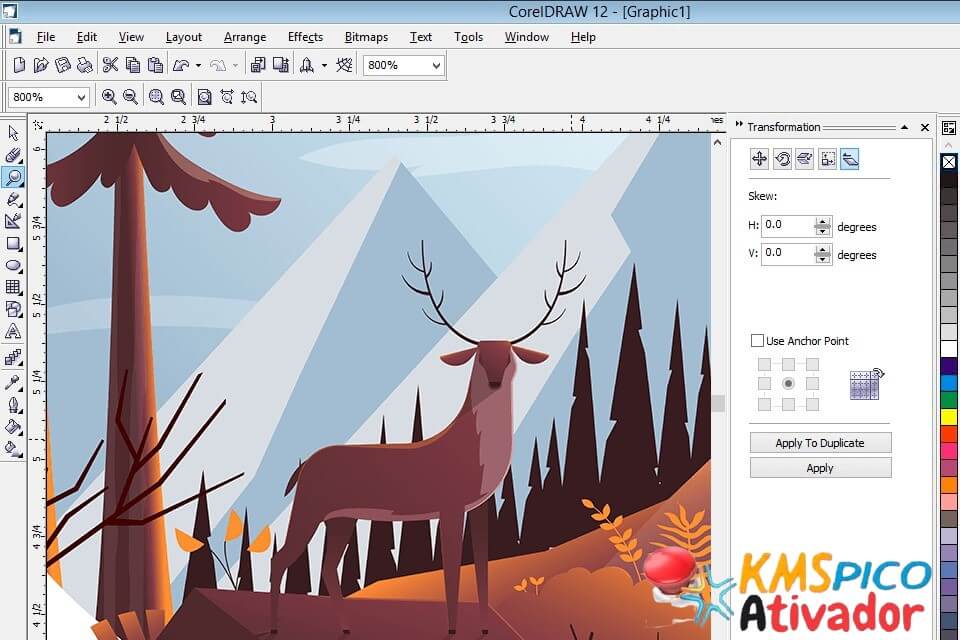
Task: Open the Fill tool flyout
Action: point(13,427)
